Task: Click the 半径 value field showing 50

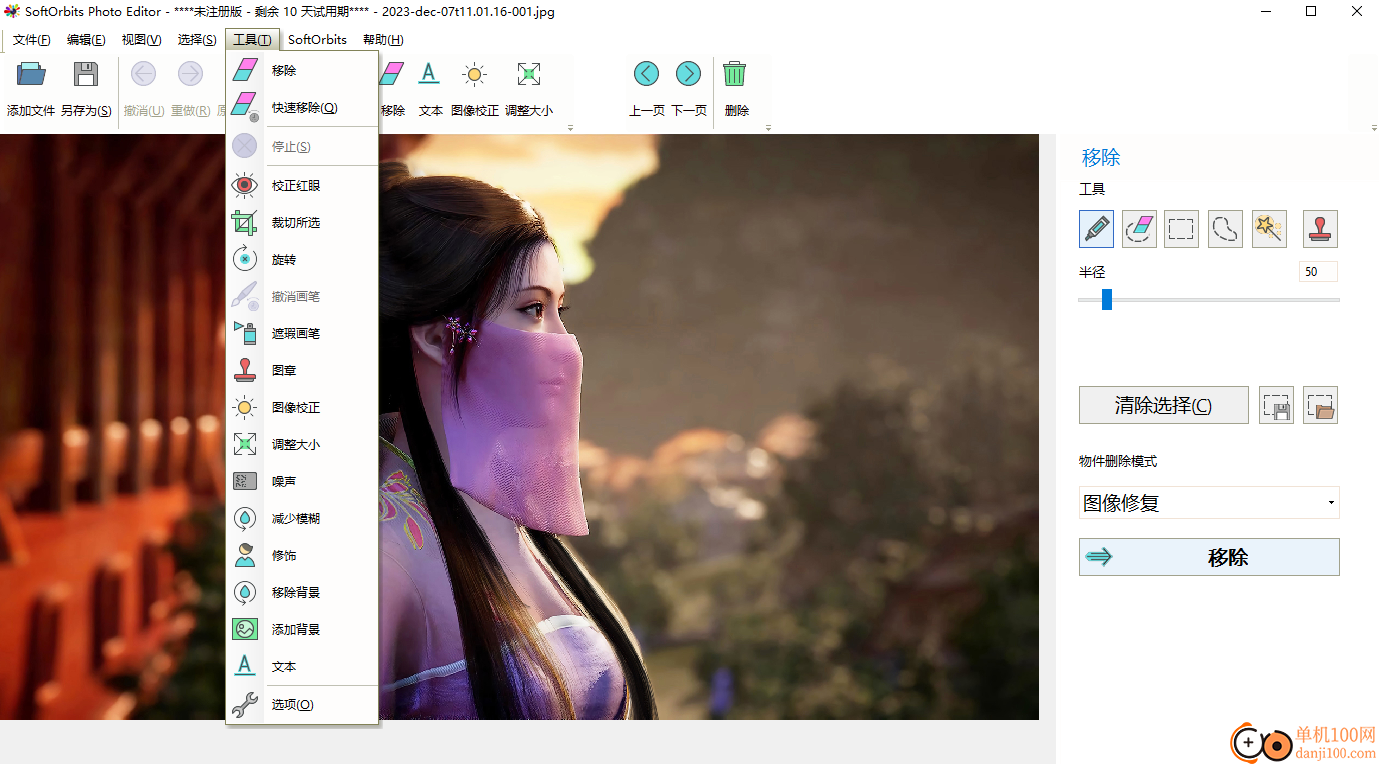Action: (x=1318, y=272)
